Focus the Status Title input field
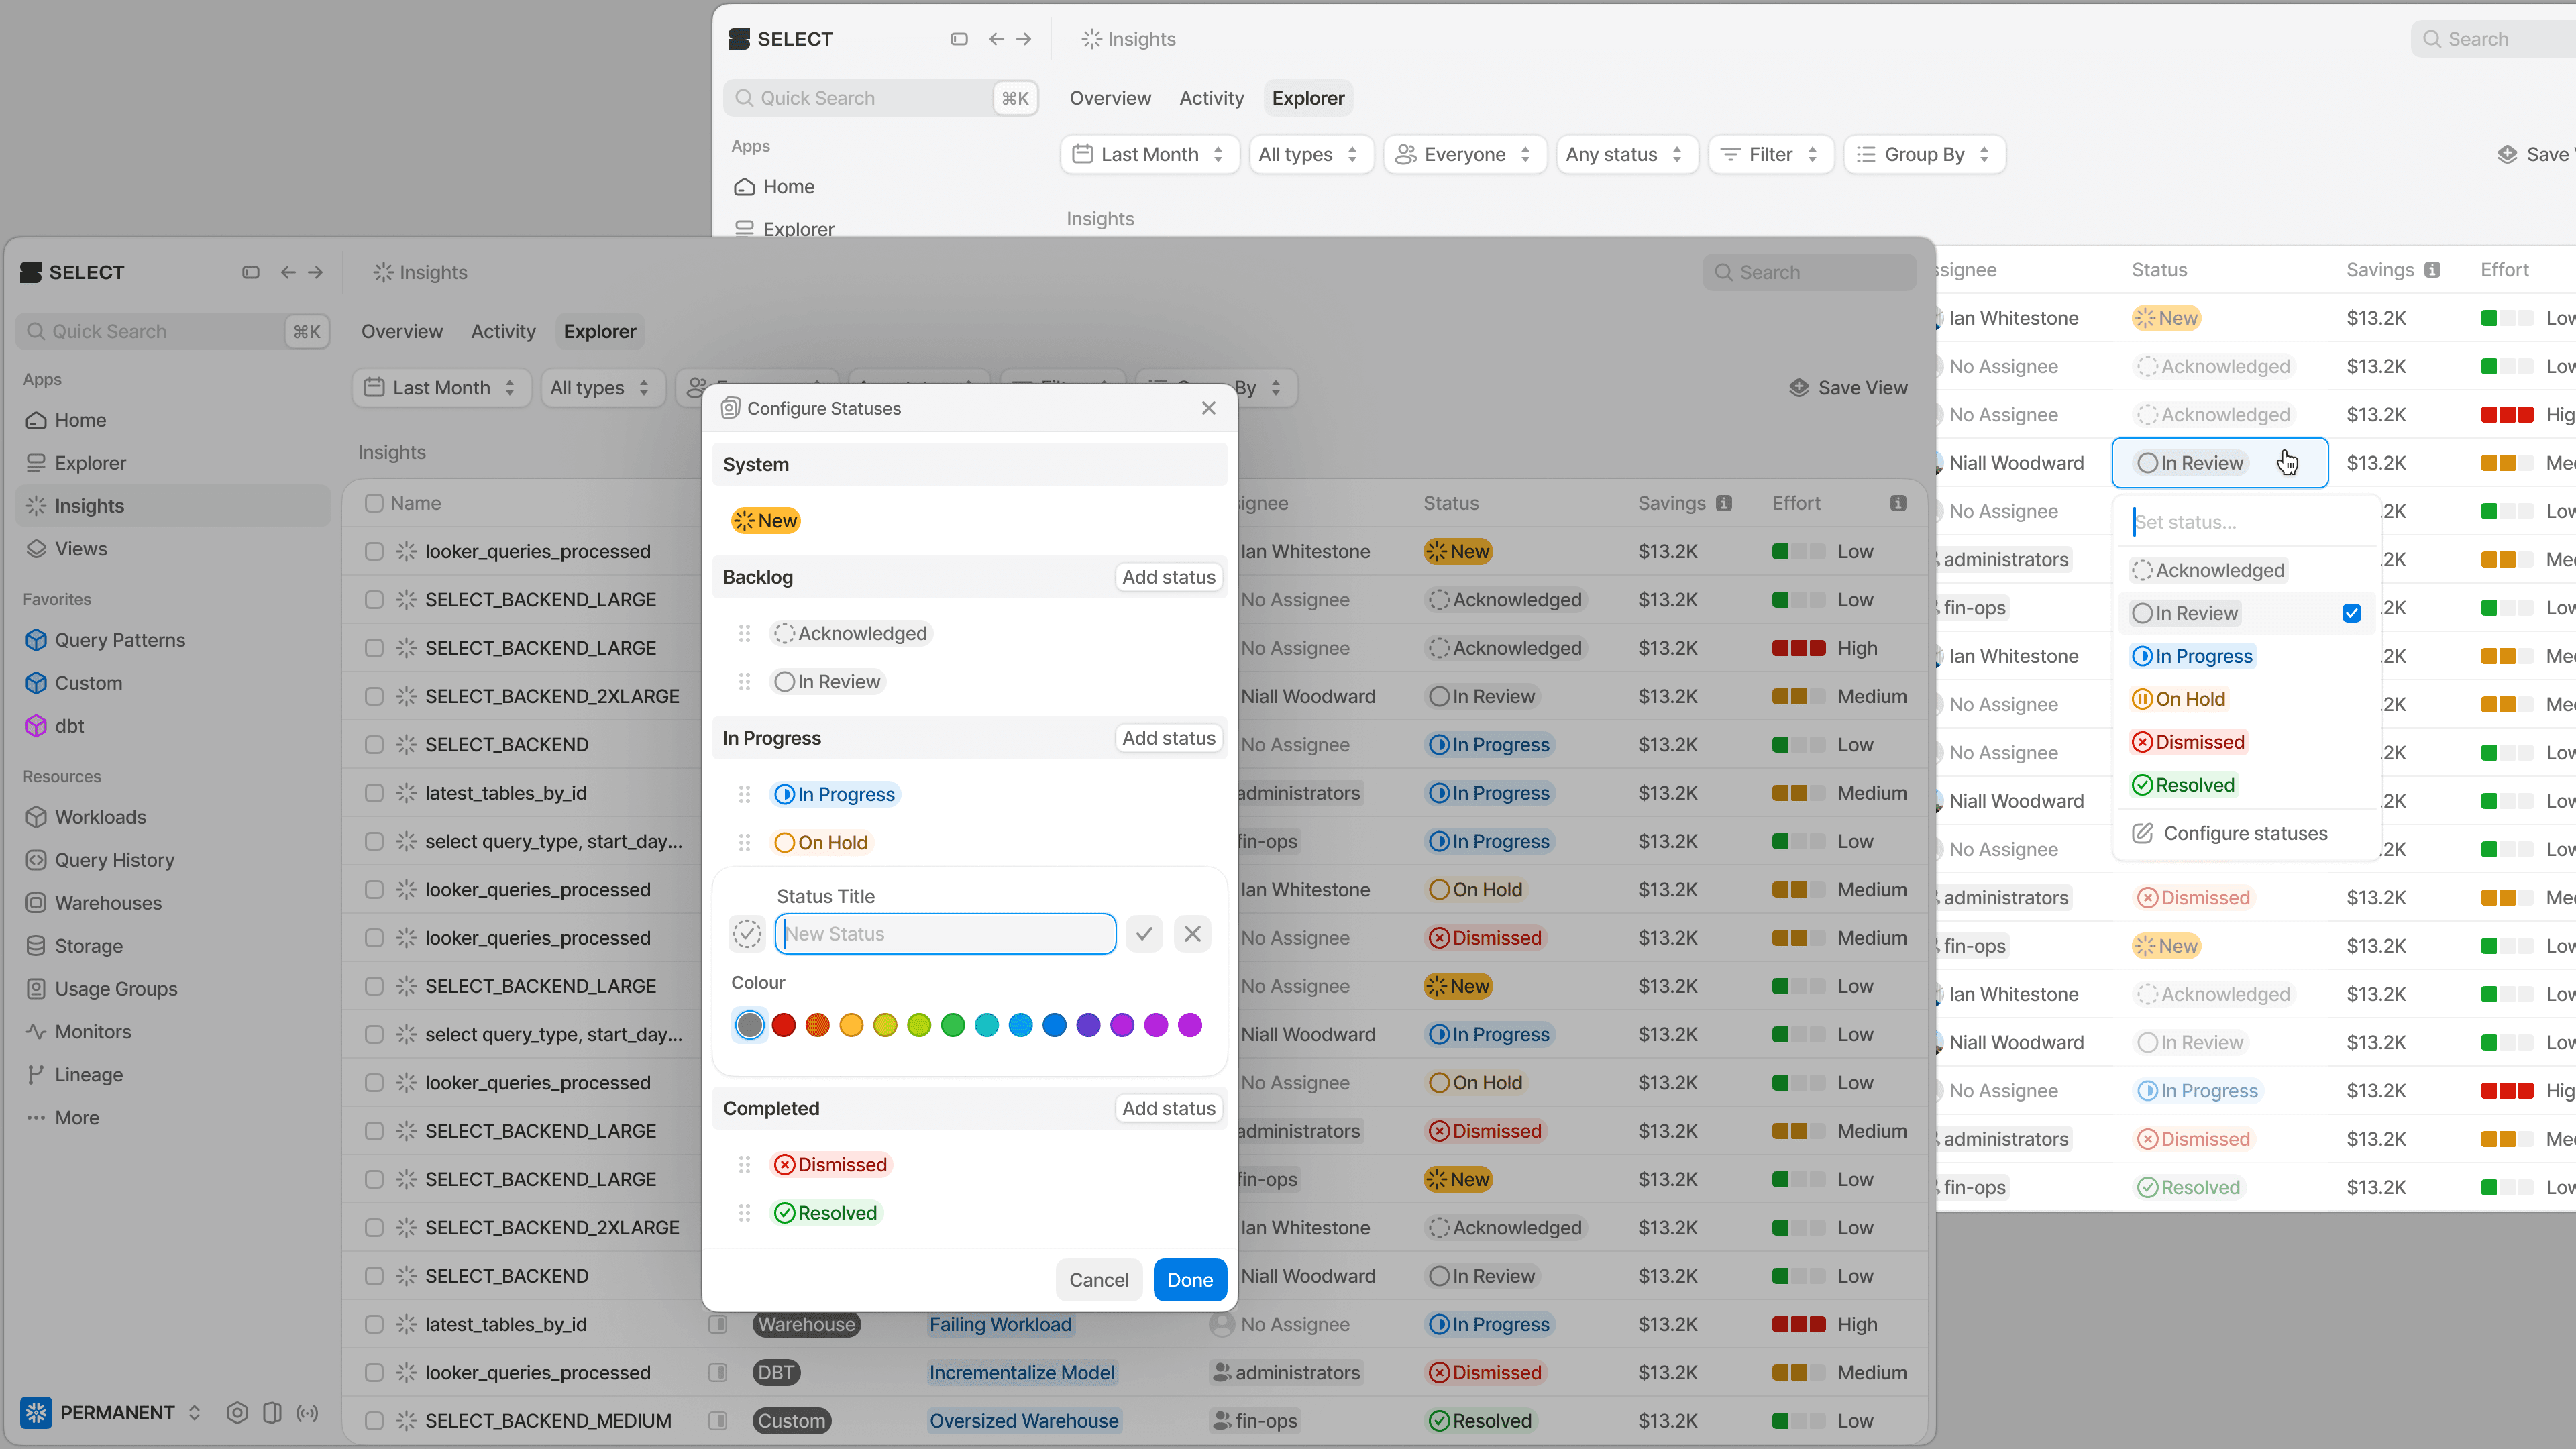 point(945,934)
